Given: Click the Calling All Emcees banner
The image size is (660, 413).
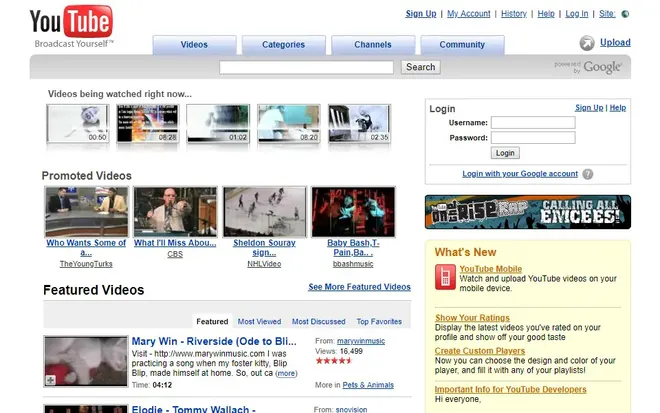Looking at the screenshot, I should [528, 212].
